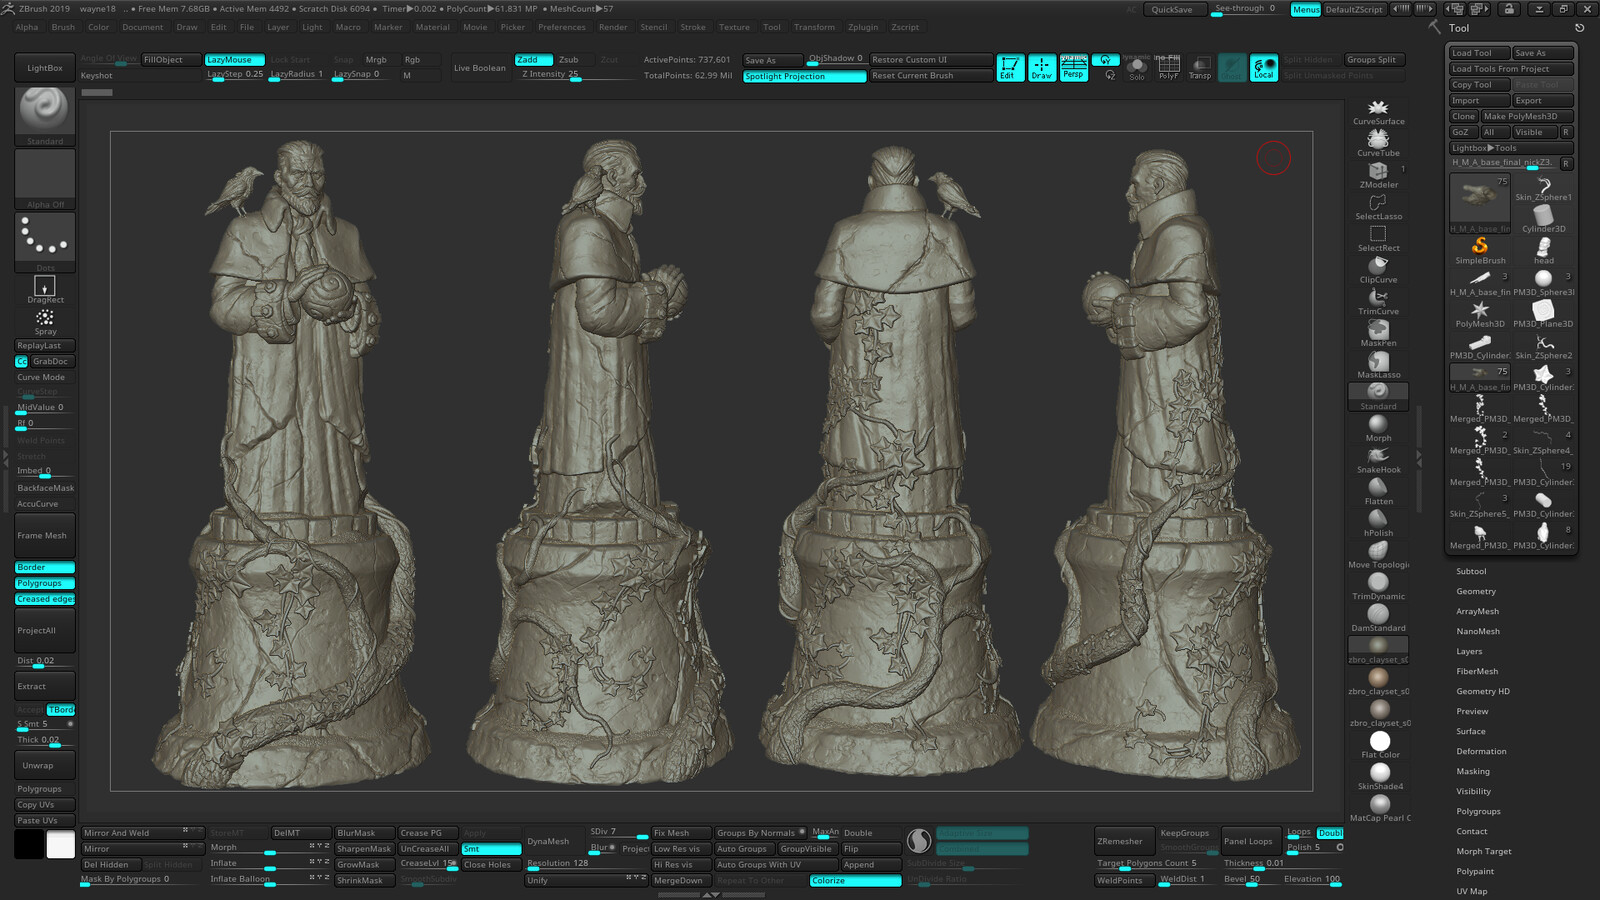
Task: Choose the Spray stroke
Action: coord(45,322)
